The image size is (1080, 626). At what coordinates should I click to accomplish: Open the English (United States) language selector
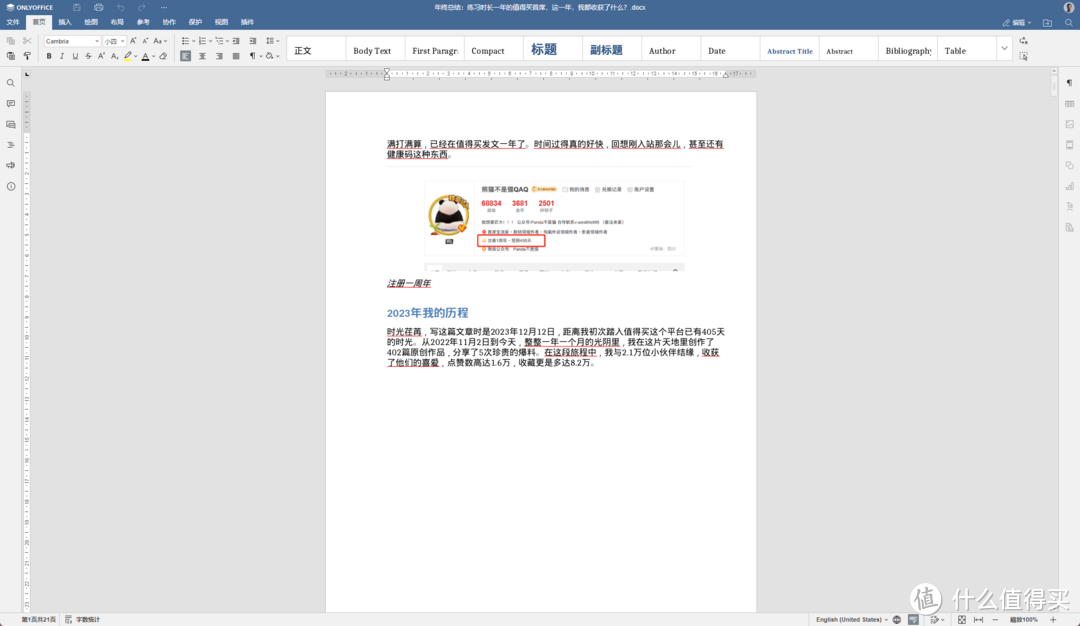point(850,620)
